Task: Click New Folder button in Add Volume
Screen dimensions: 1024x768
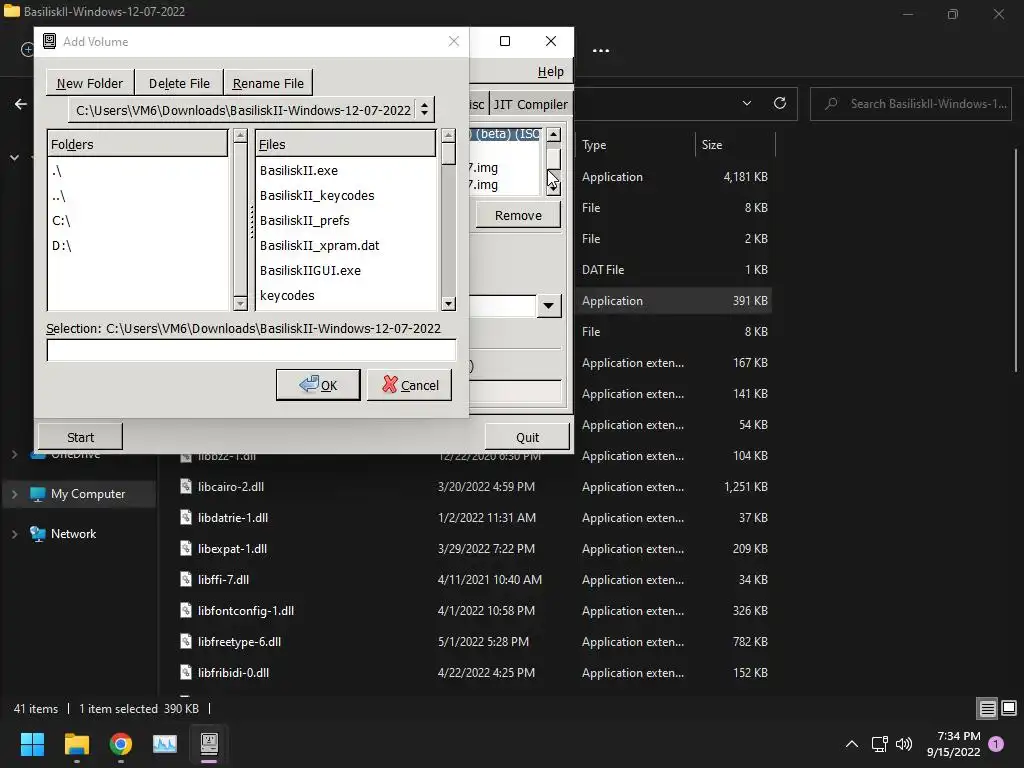Action: (89, 83)
